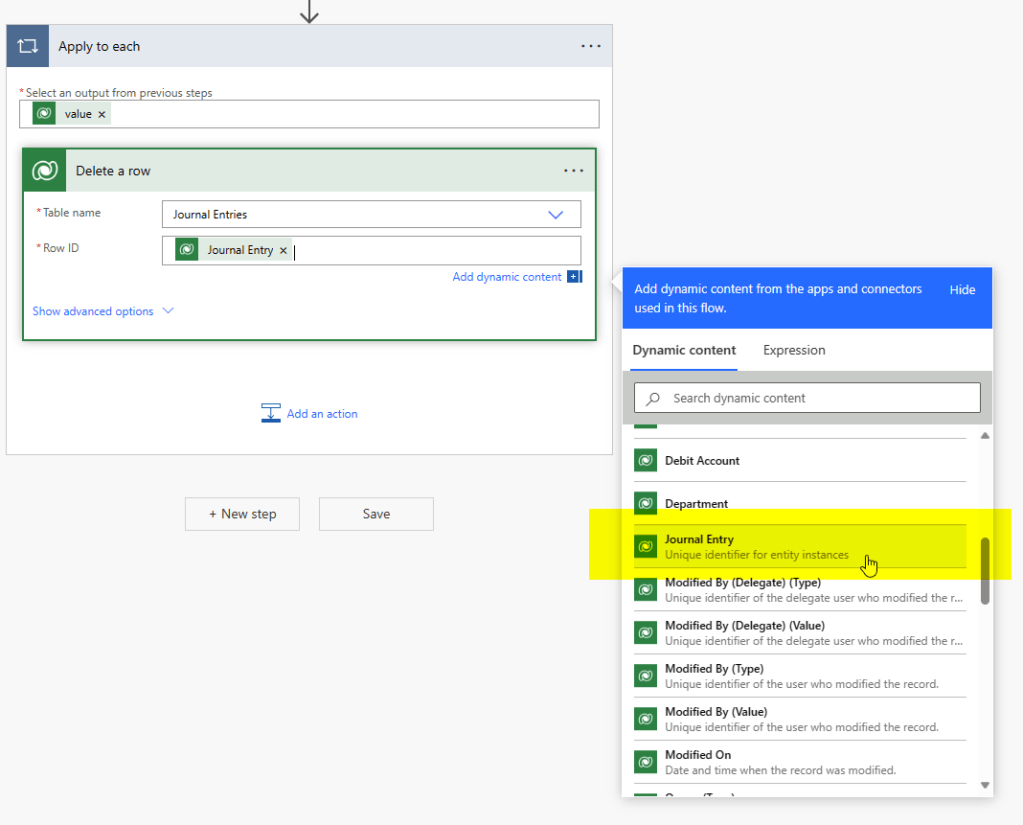The height and width of the screenshot is (825, 1023).
Task: Expand the Table name dropdown
Action: [x=555, y=214]
